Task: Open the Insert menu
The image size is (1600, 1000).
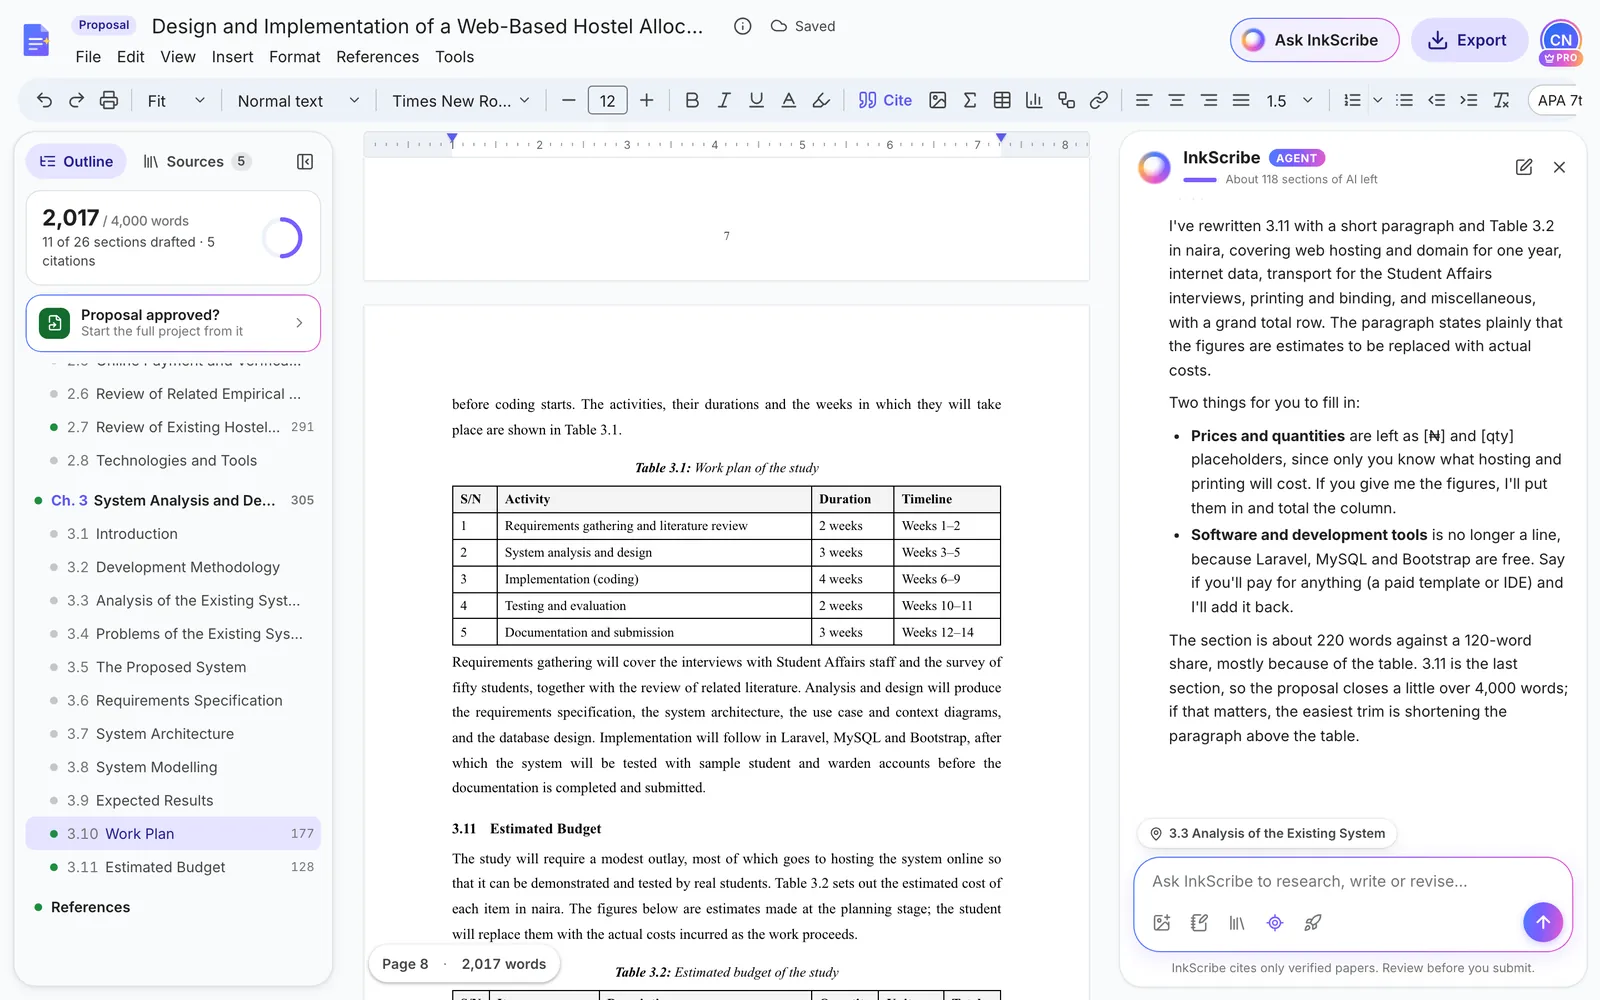Action: point(232,57)
